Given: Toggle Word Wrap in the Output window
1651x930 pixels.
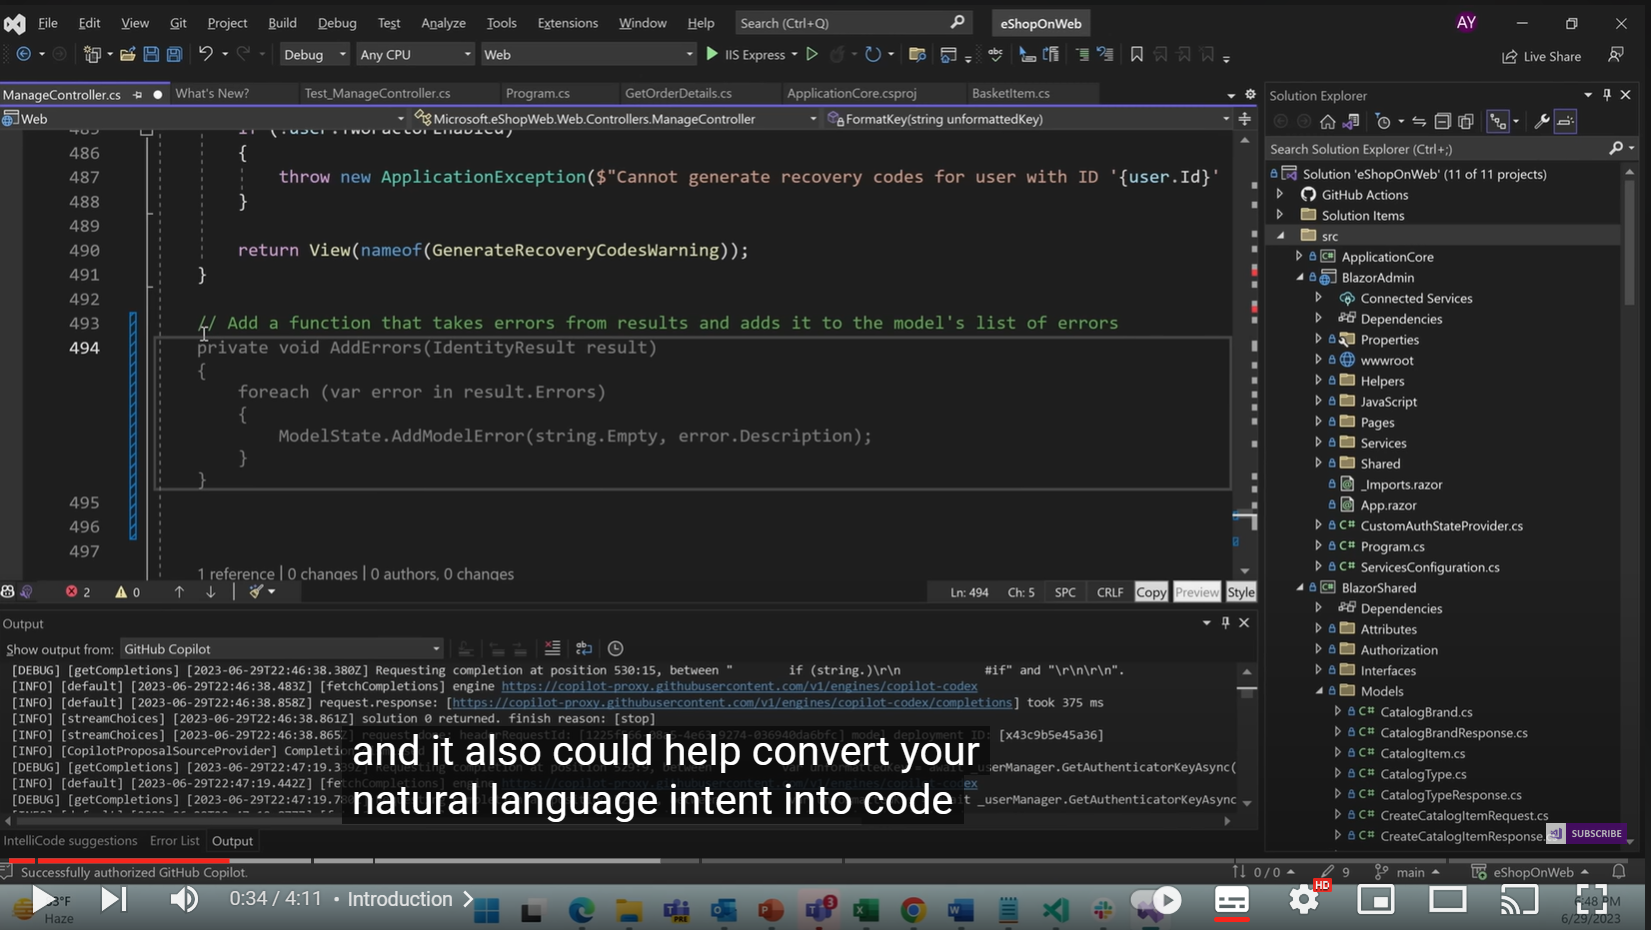Looking at the screenshot, I should (584, 648).
